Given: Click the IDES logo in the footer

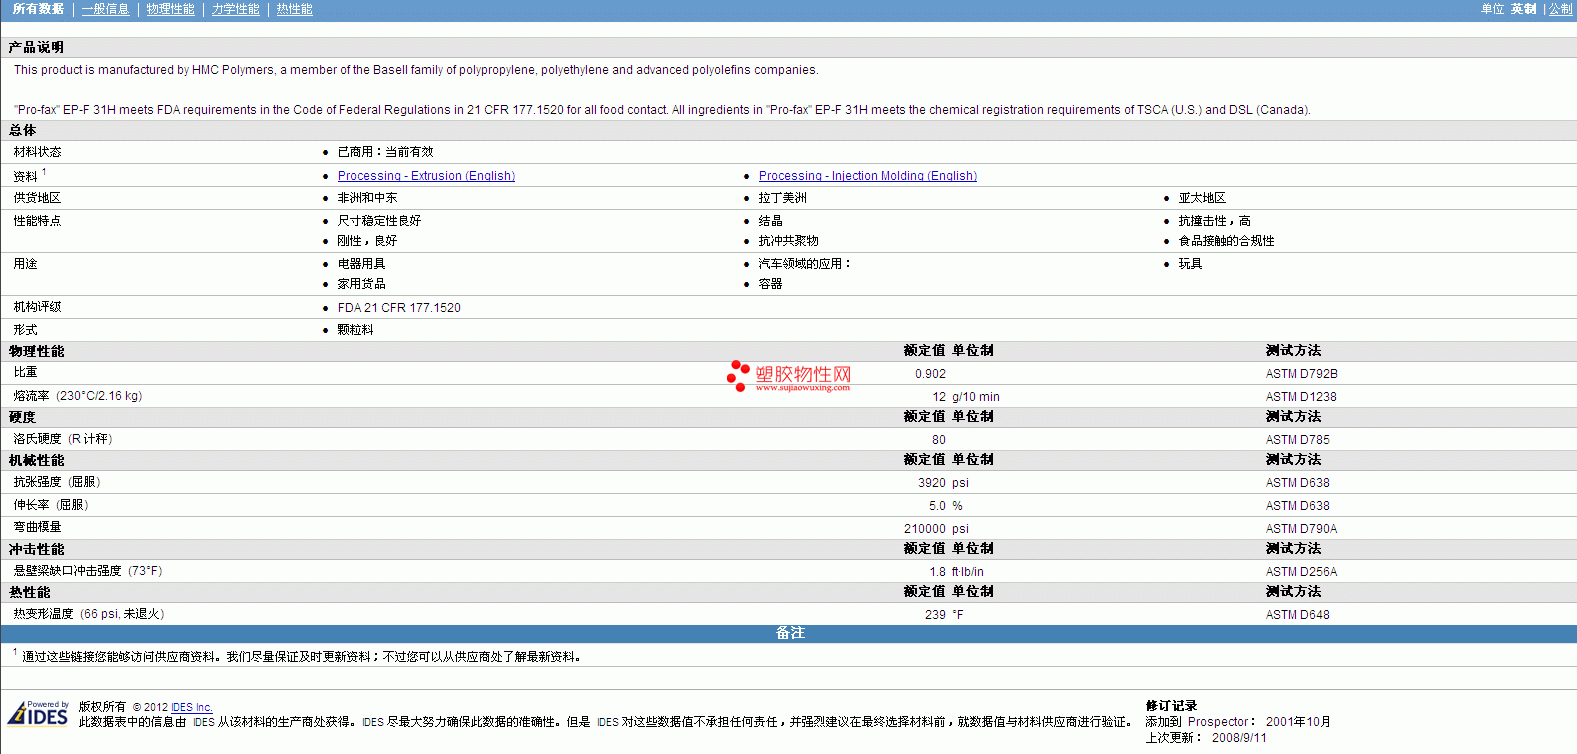Looking at the screenshot, I should click(x=38, y=713).
